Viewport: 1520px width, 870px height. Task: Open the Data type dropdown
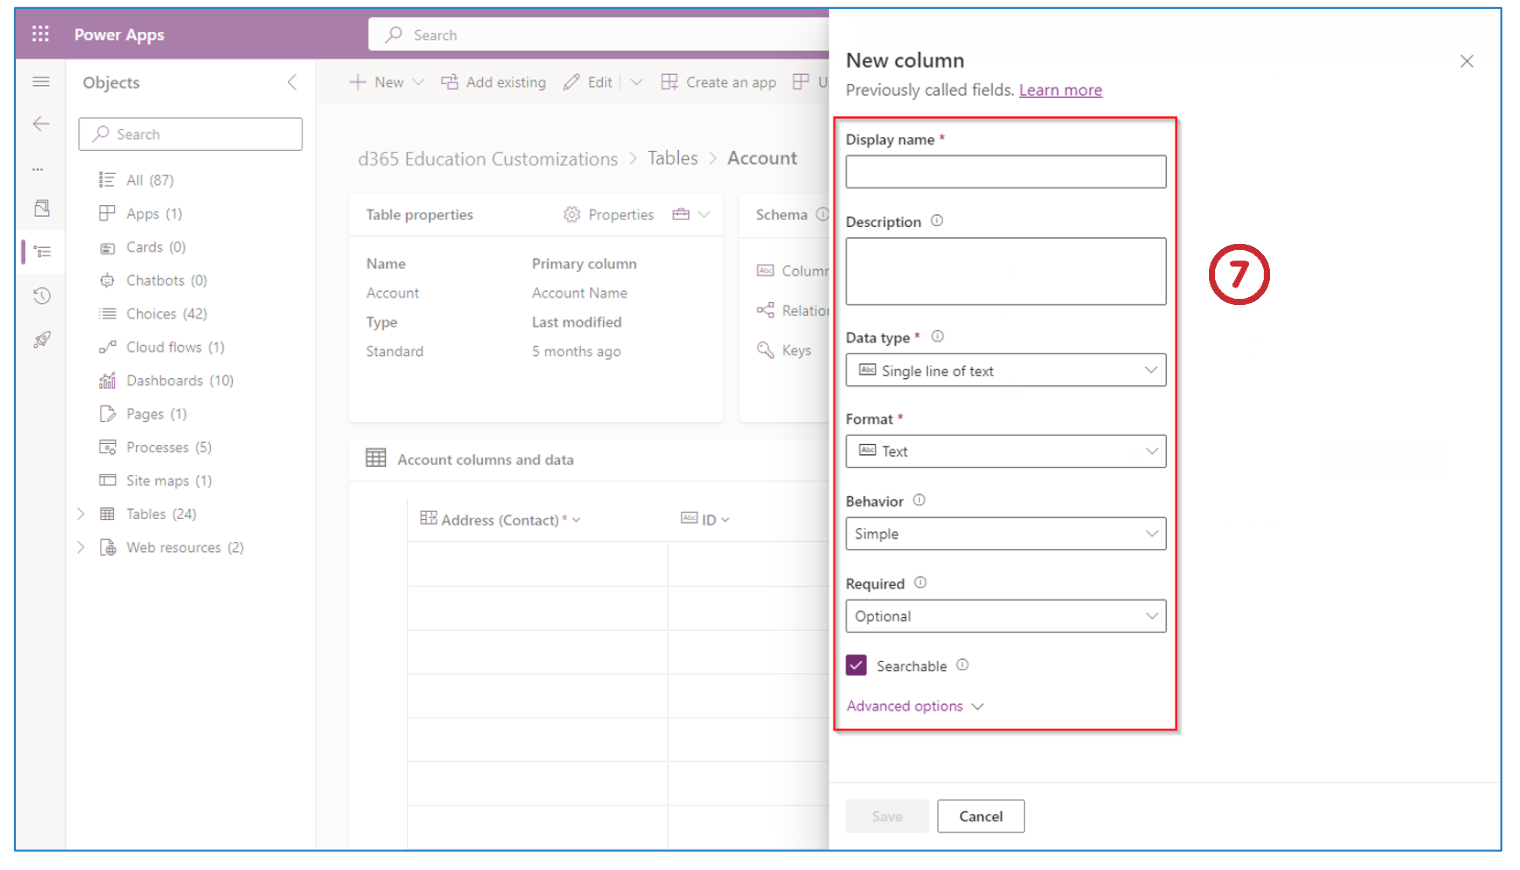(1005, 371)
